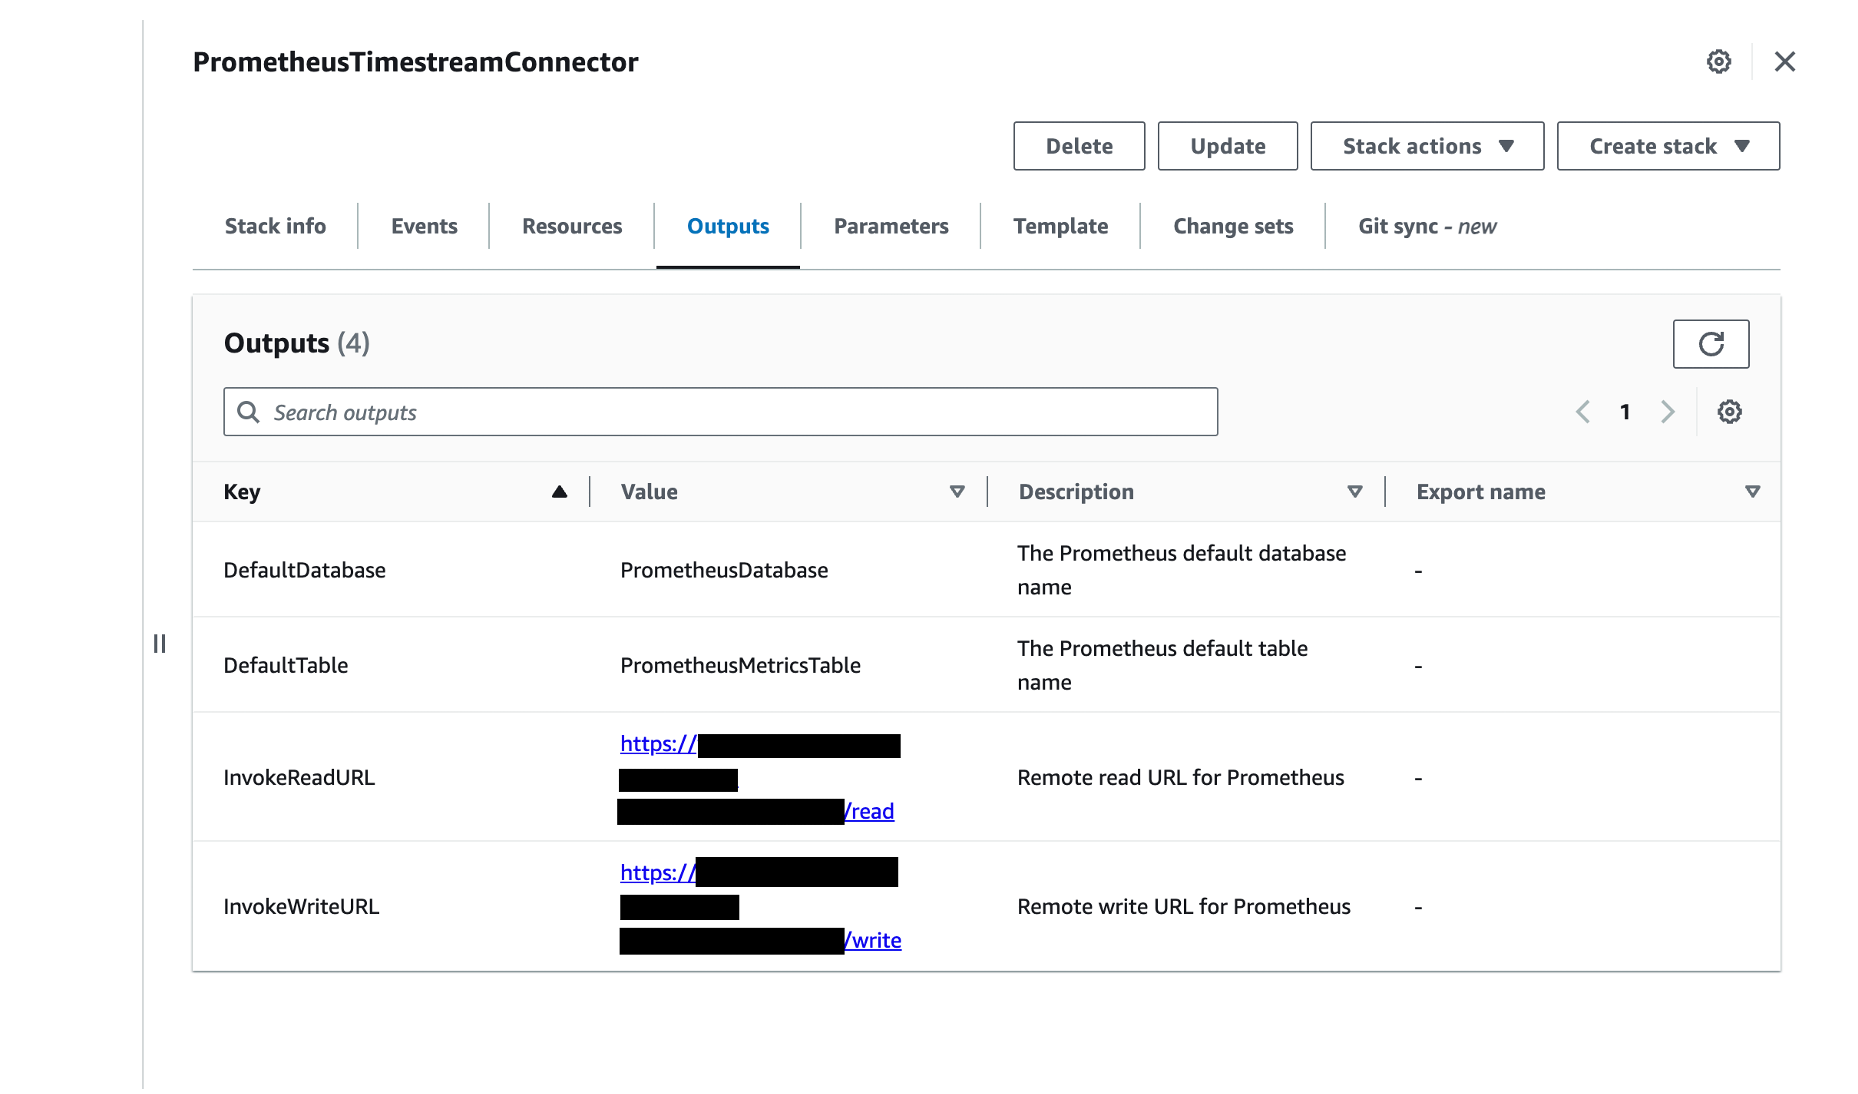Click the DefaultTable key cell

[x=286, y=665]
